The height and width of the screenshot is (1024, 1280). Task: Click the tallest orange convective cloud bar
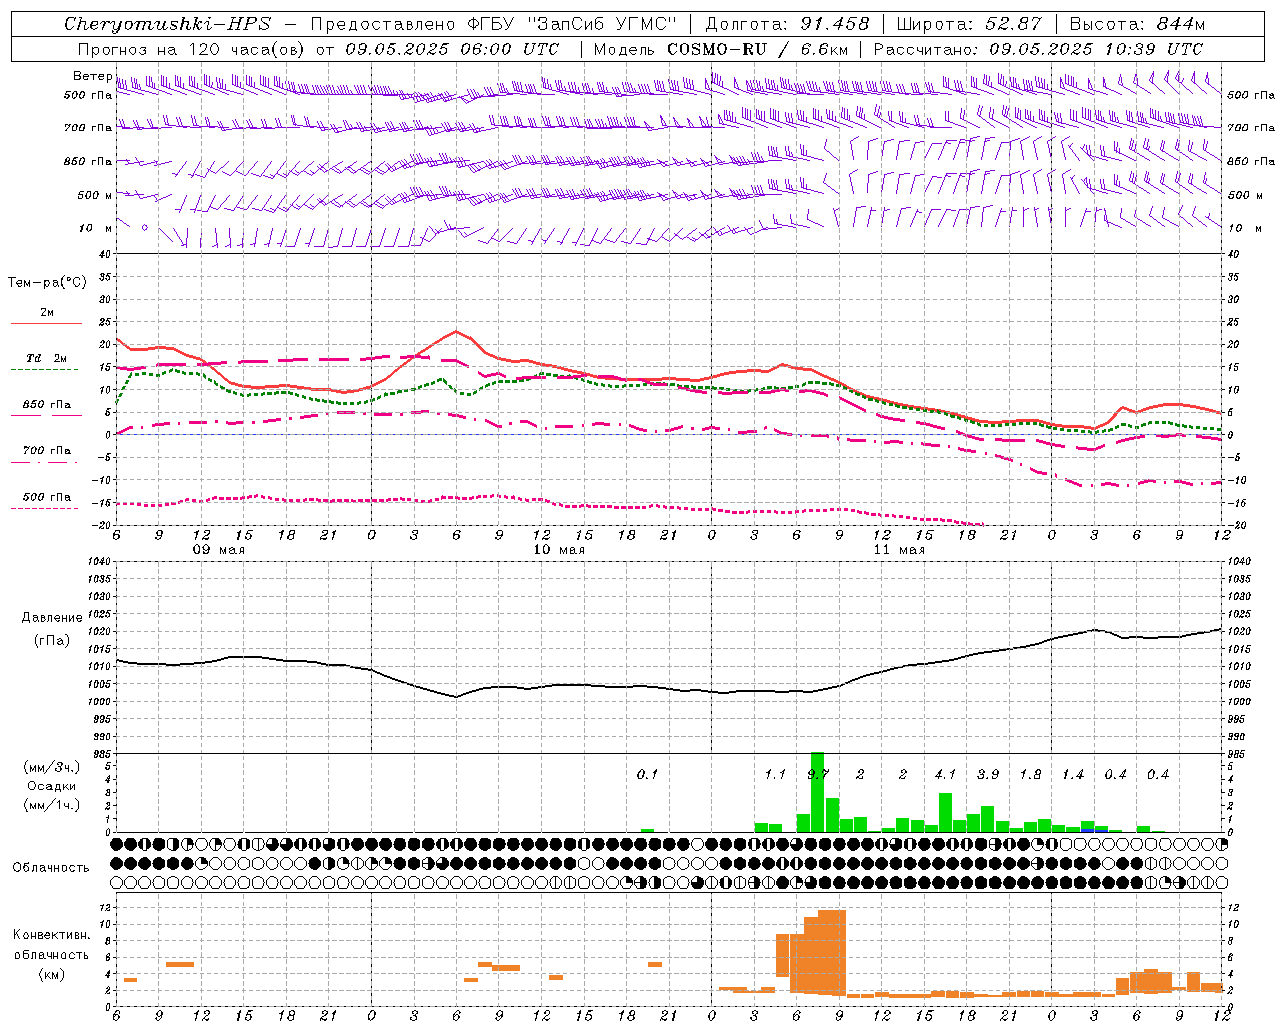point(832,952)
